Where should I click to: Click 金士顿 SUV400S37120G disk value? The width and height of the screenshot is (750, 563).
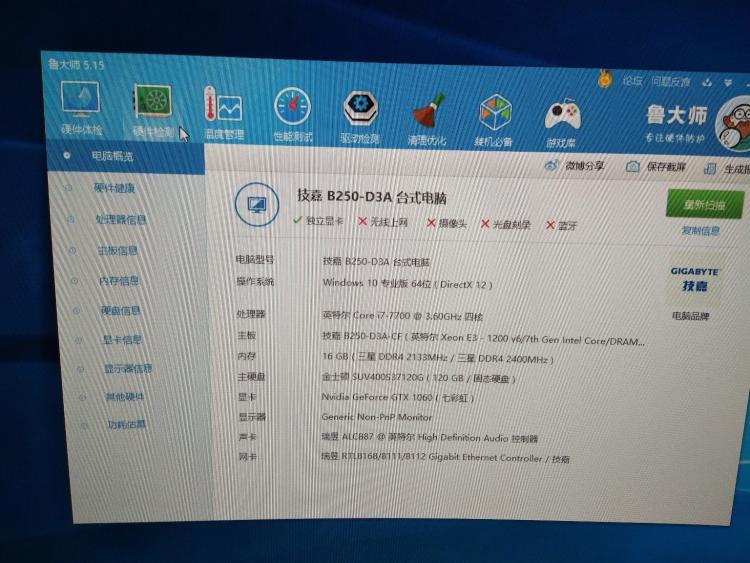pos(419,378)
